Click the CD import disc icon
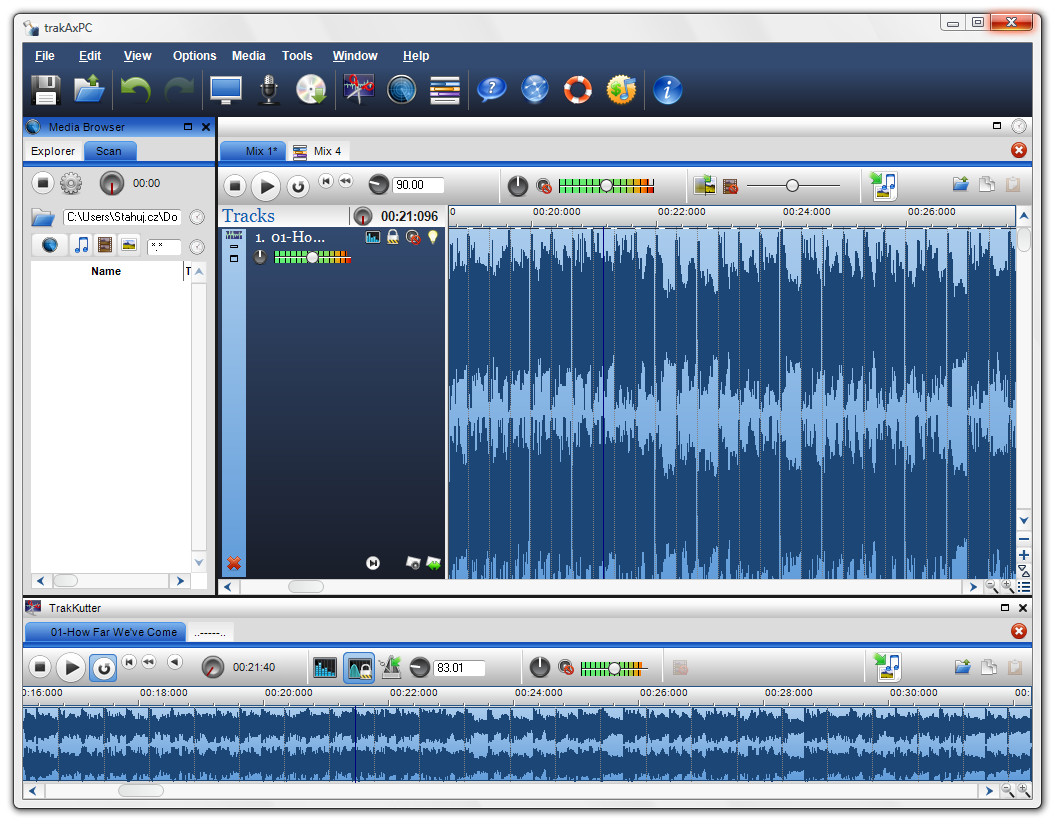The height and width of the screenshot is (830, 1057). (311, 89)
